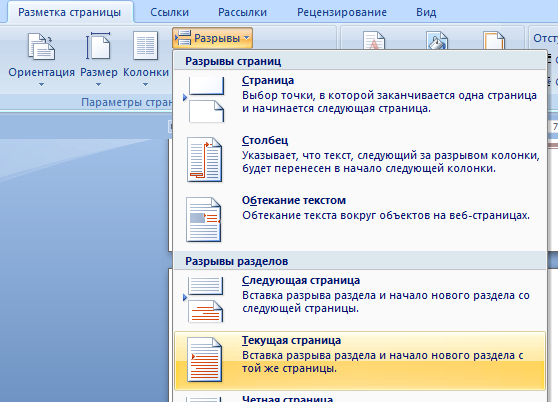Click the Отступ label in the ribbon
558x402 pixels.
pyautogui.click(x=545, y=38)
